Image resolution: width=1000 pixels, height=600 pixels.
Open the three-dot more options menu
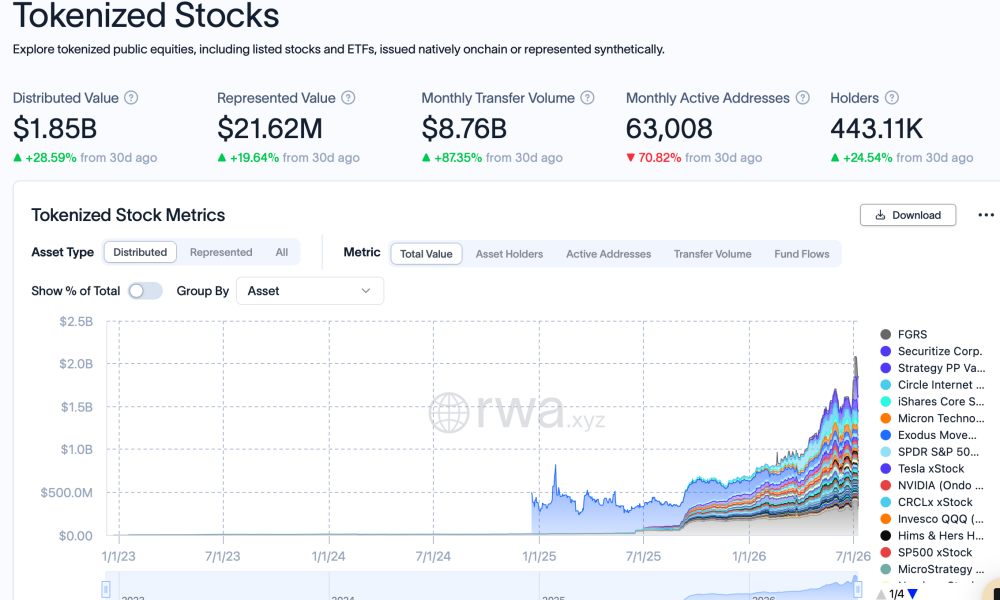[x=985, y=215]
